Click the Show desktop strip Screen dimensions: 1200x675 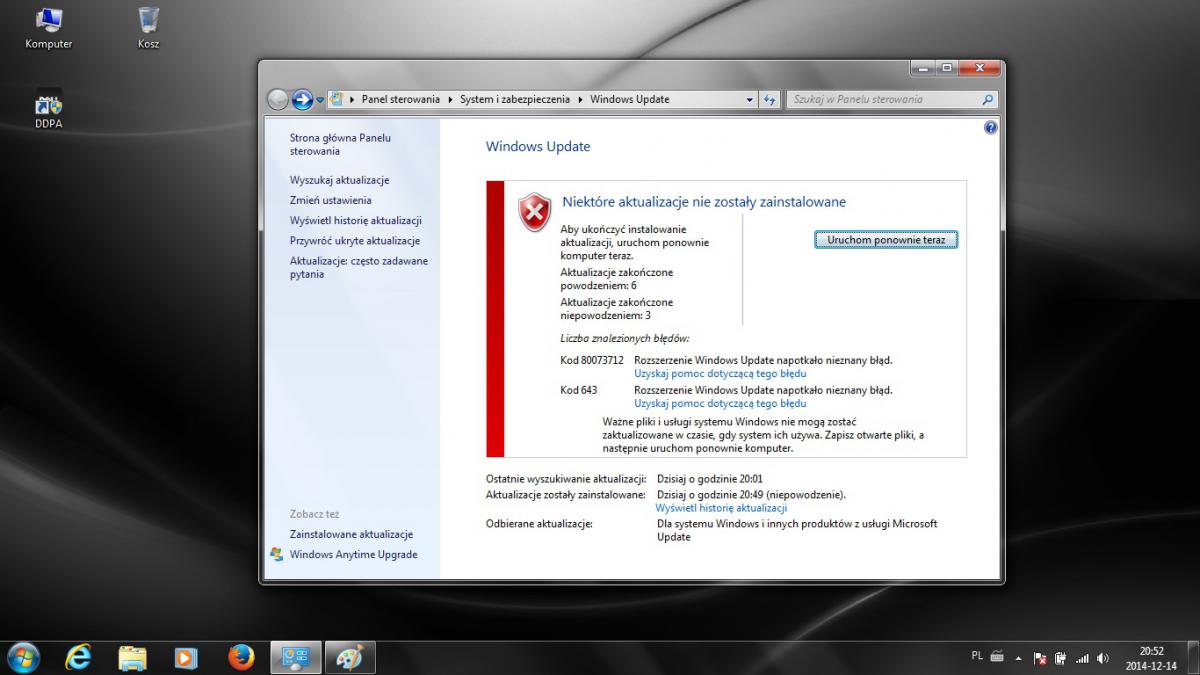tap(1193, 657)
